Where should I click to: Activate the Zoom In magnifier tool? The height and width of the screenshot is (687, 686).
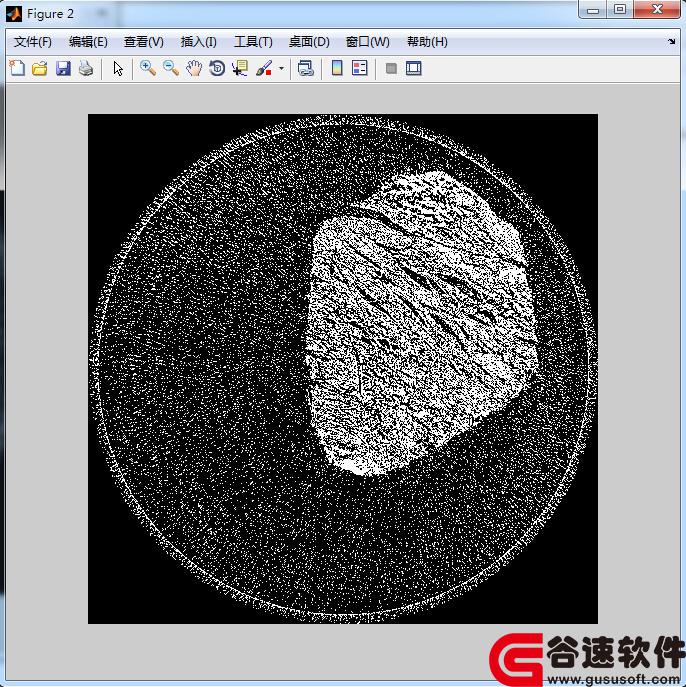pyautogui.click(x=148, y=68)
